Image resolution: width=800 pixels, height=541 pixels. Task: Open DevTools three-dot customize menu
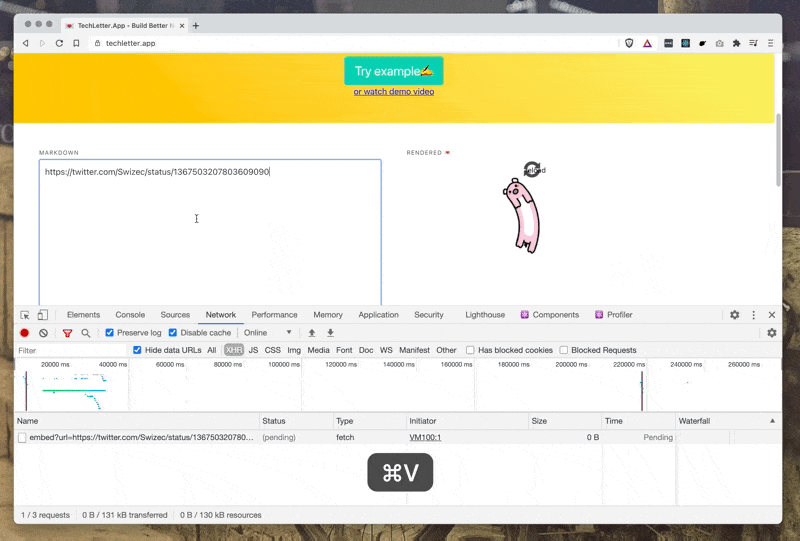[754, 315]
